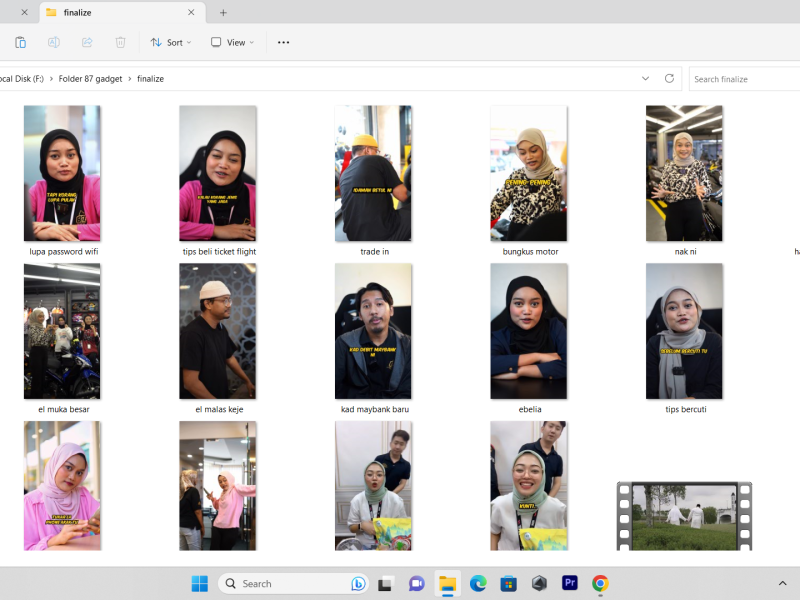The image size is (800, 600).
Task: Open Microsoft Edge from the taskbar
Action: point(478,583)
